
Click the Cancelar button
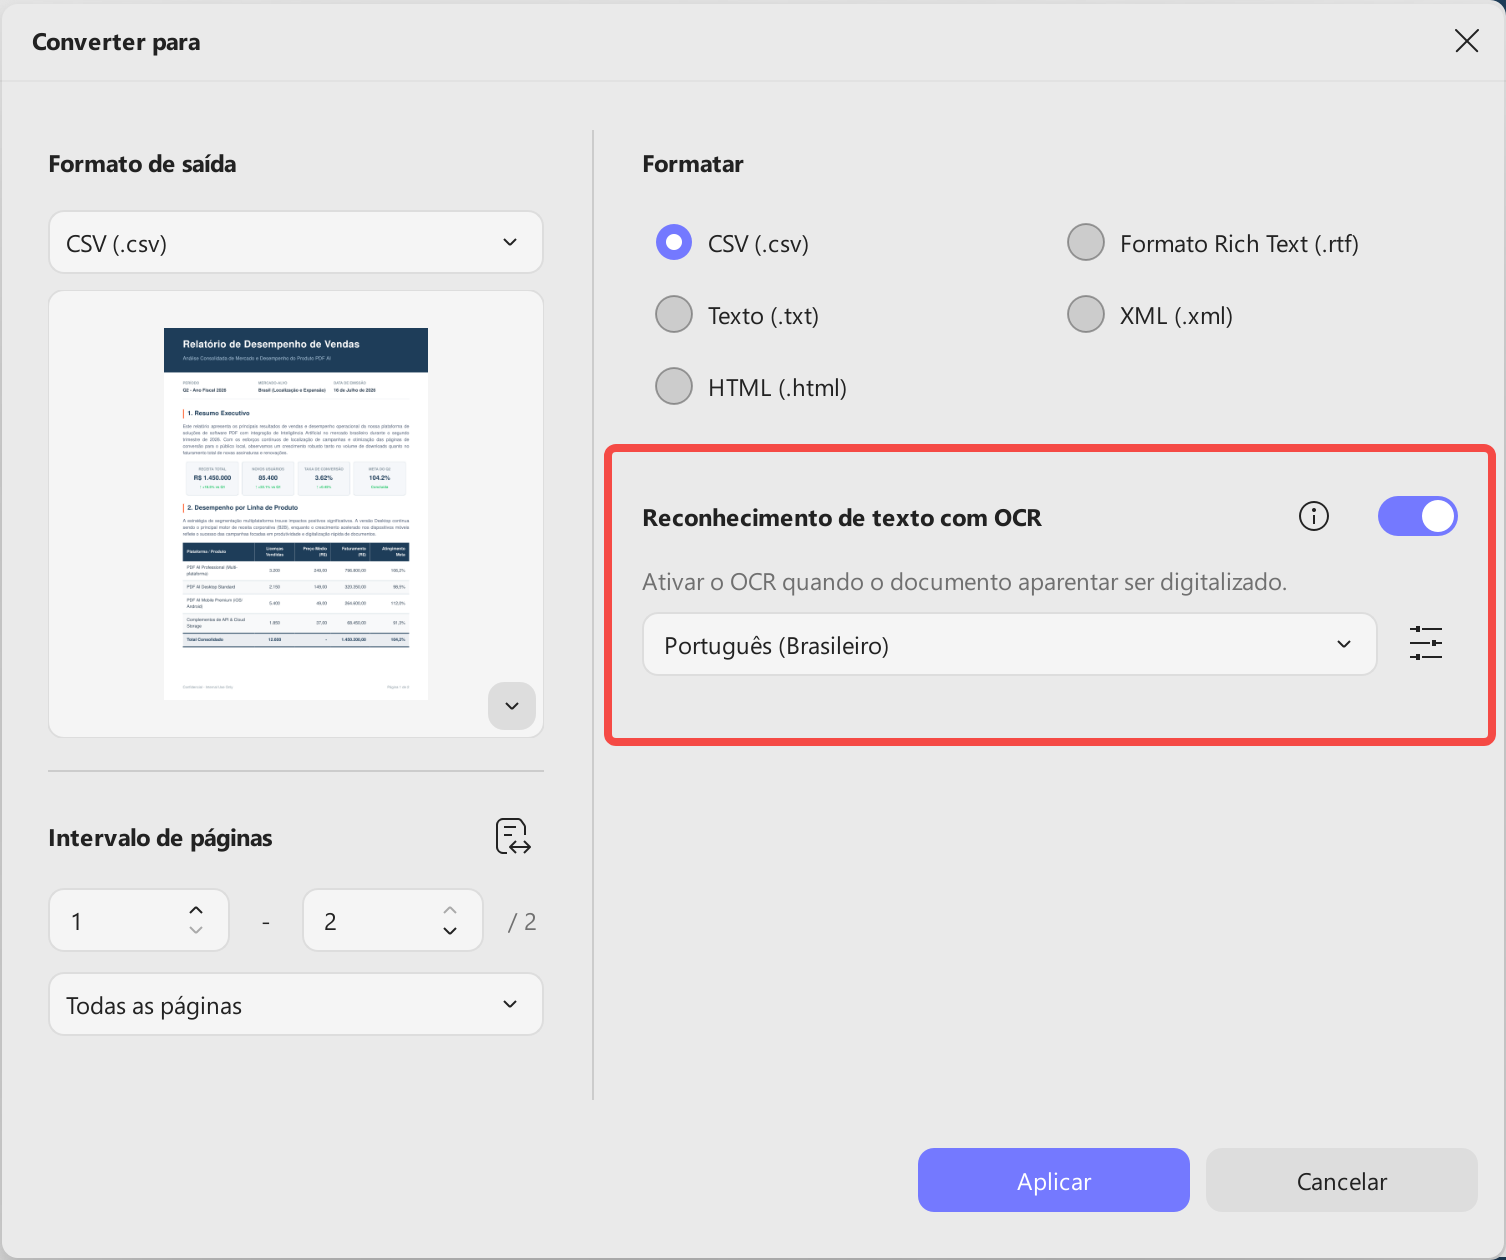pos(1342,1180)
